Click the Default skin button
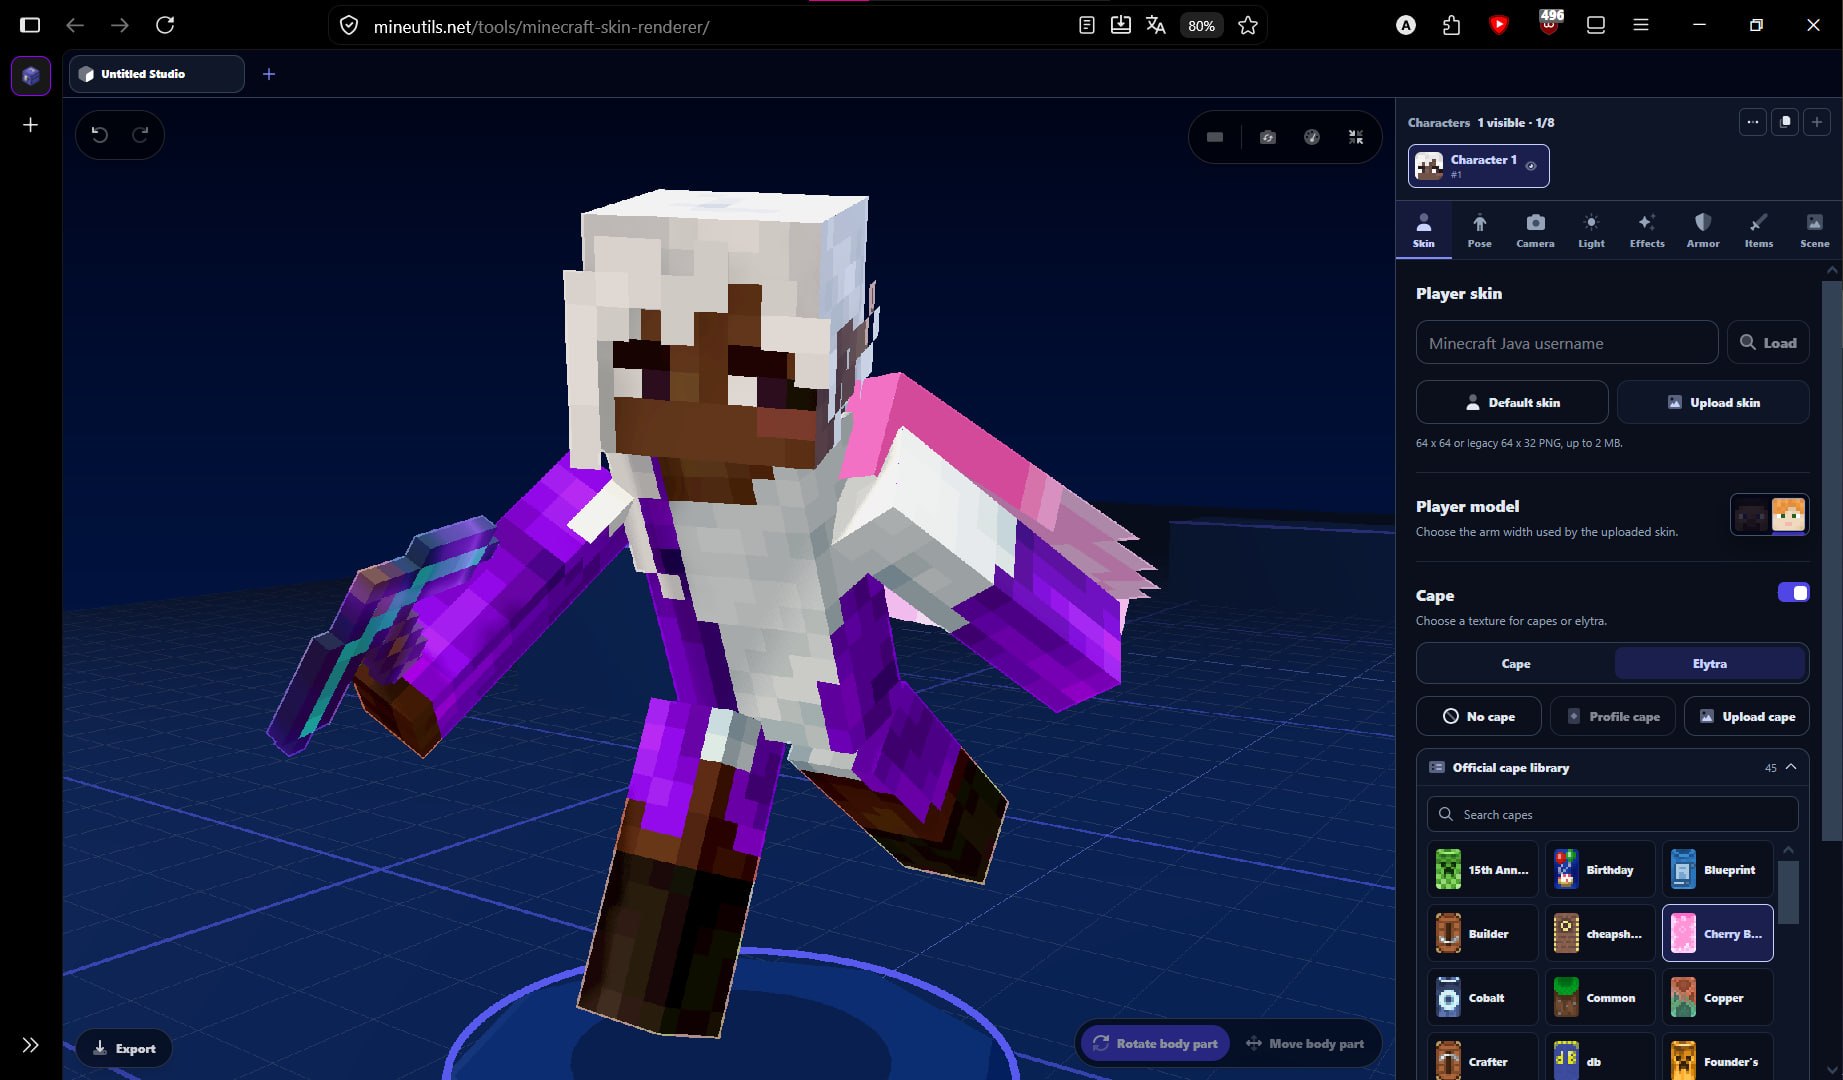This screenshot has width=1843, height=1080. (1512, 402)
